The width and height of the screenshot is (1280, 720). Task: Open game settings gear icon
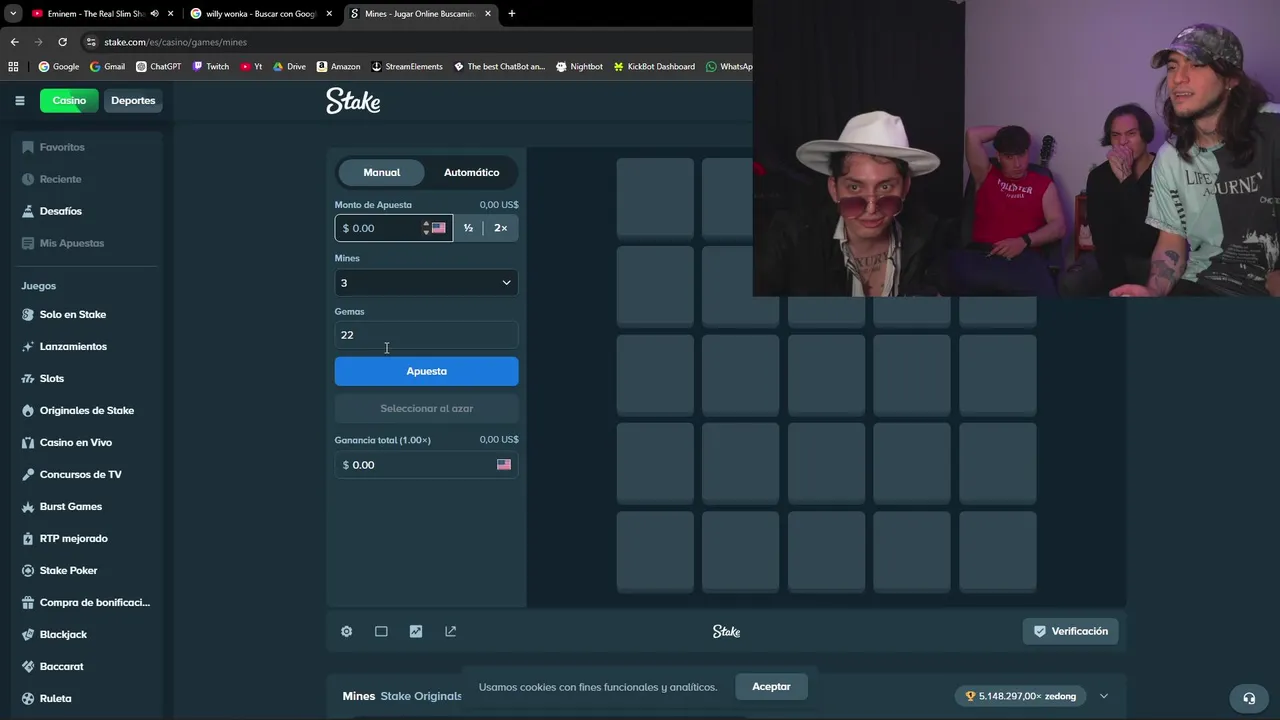click(x=346, y=631)
